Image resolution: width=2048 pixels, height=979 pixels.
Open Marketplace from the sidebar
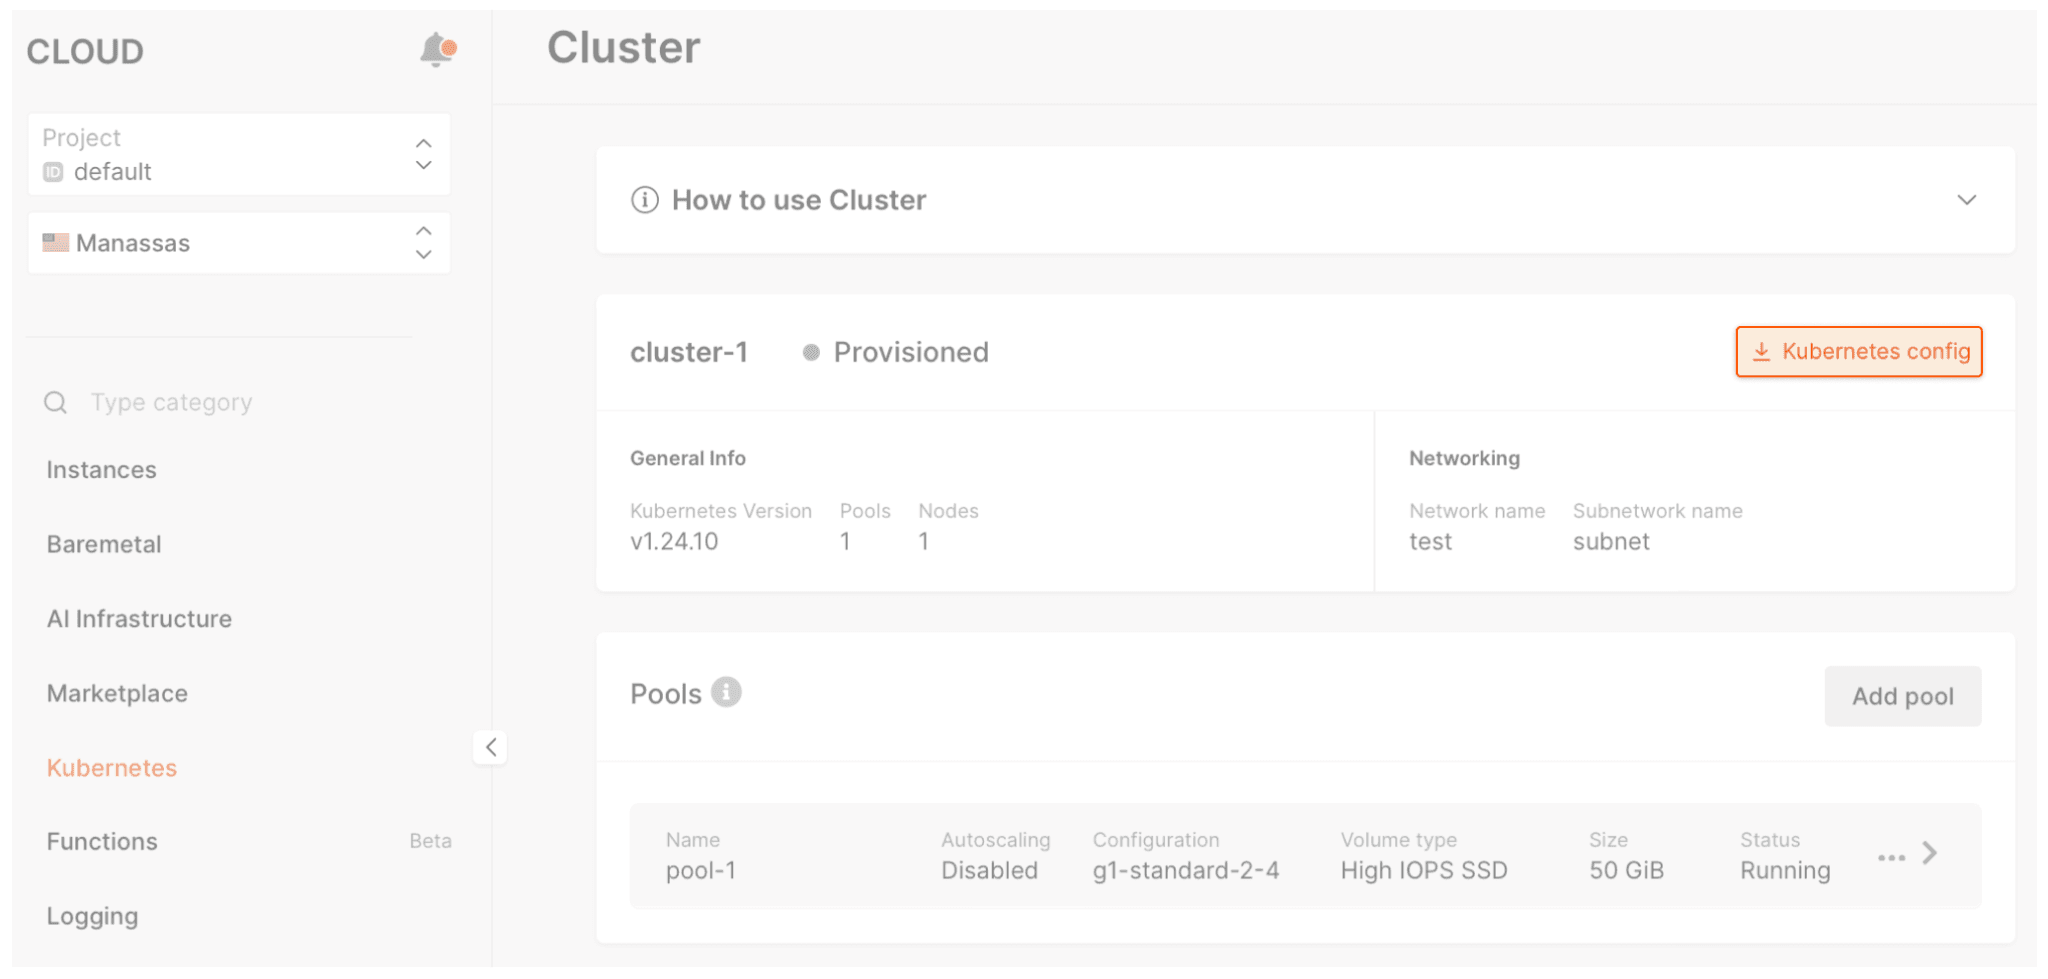pyautogui.click(x=117, y=694)
